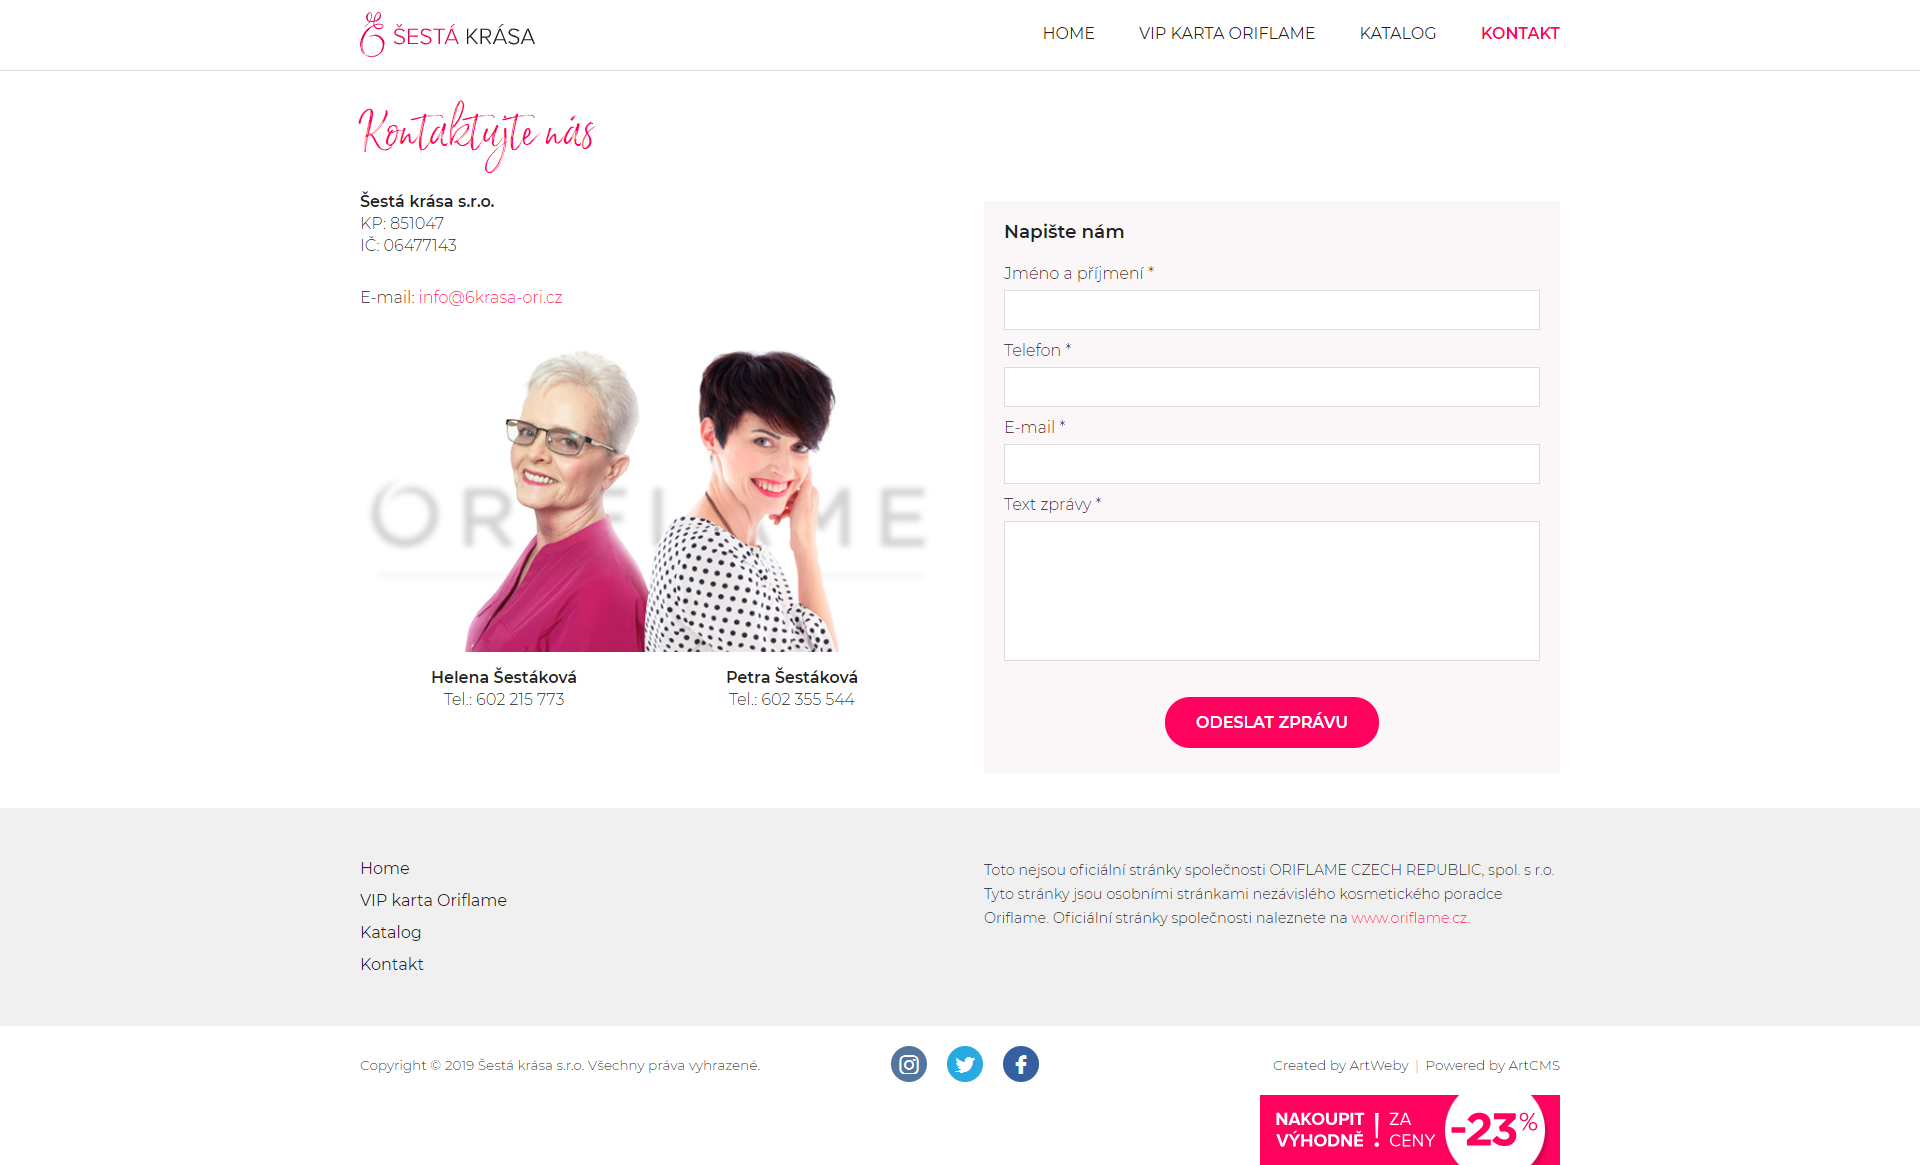Click footer Katalog link
Image resolution: width=1920 pixels, height=1165 pixels.
click(390, 932)
